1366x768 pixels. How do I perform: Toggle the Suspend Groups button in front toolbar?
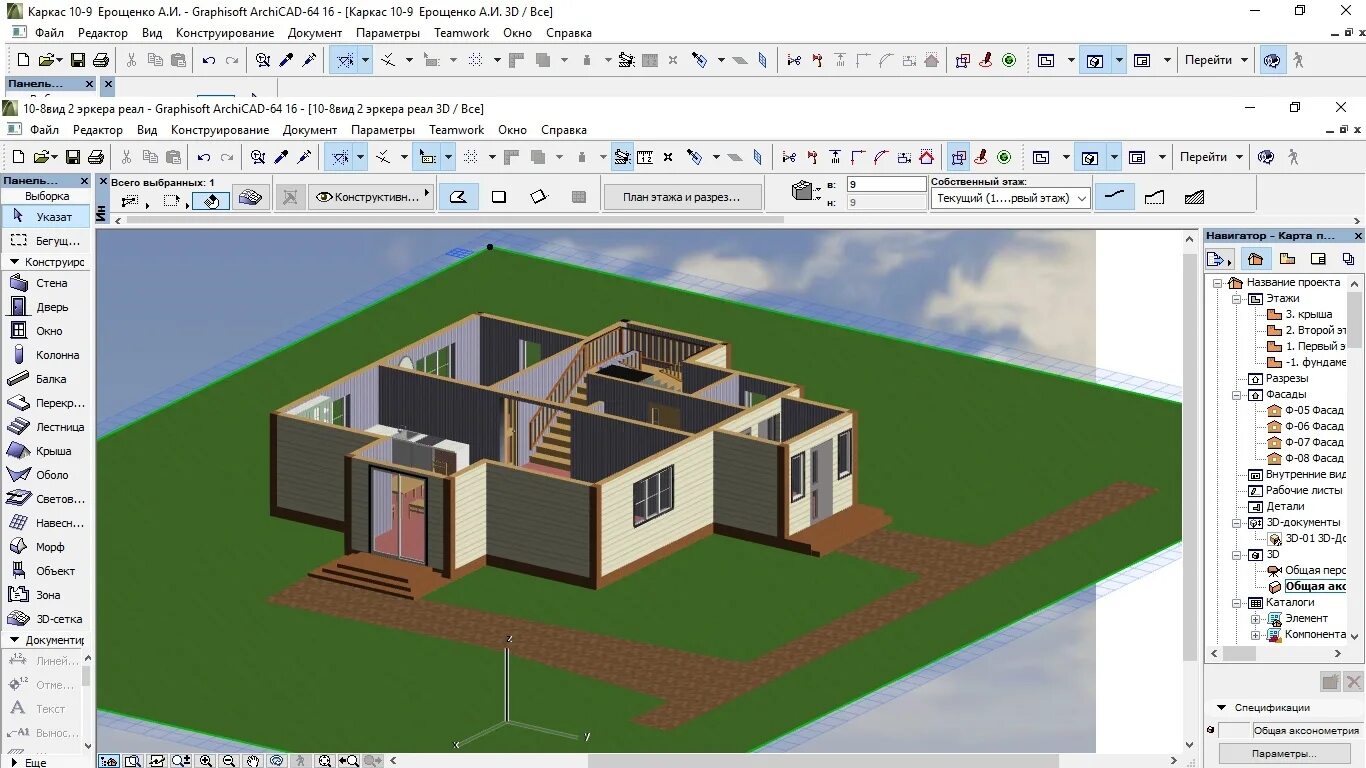[x=959, y=157]
